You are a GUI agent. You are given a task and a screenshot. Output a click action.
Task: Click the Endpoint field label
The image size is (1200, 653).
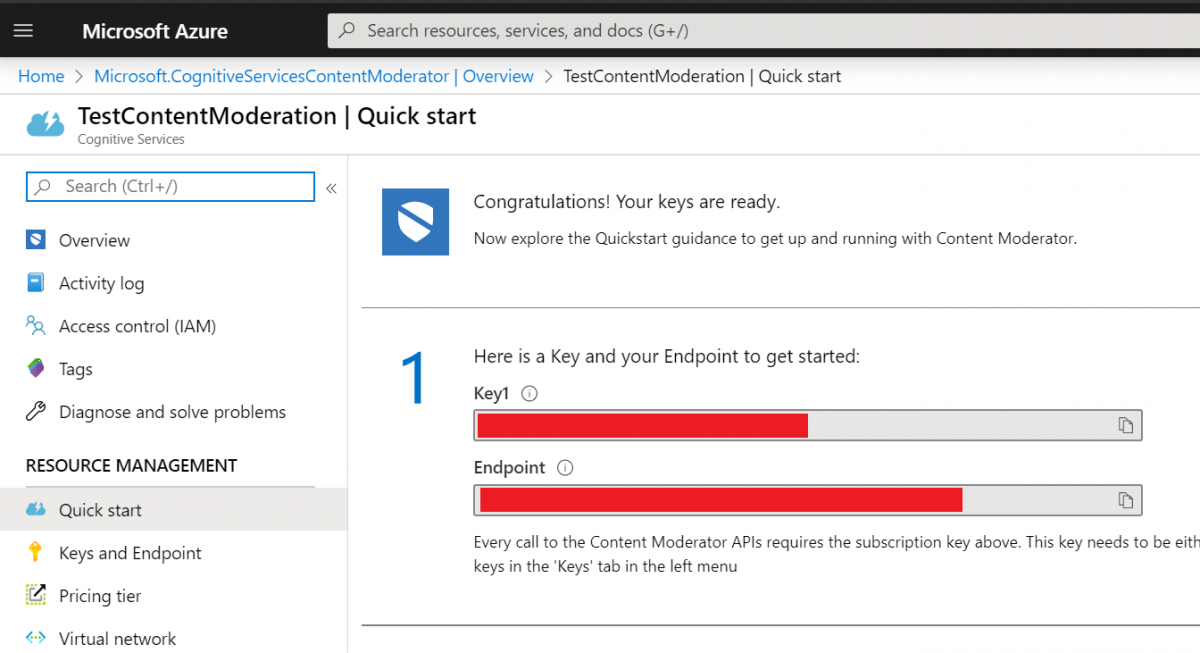[x=510, y=468]
